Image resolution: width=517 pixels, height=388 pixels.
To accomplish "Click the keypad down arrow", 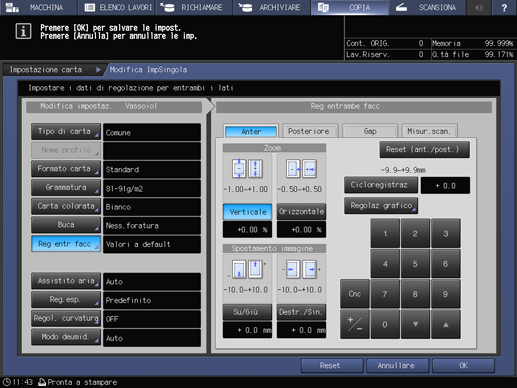I will pos(415,324).
